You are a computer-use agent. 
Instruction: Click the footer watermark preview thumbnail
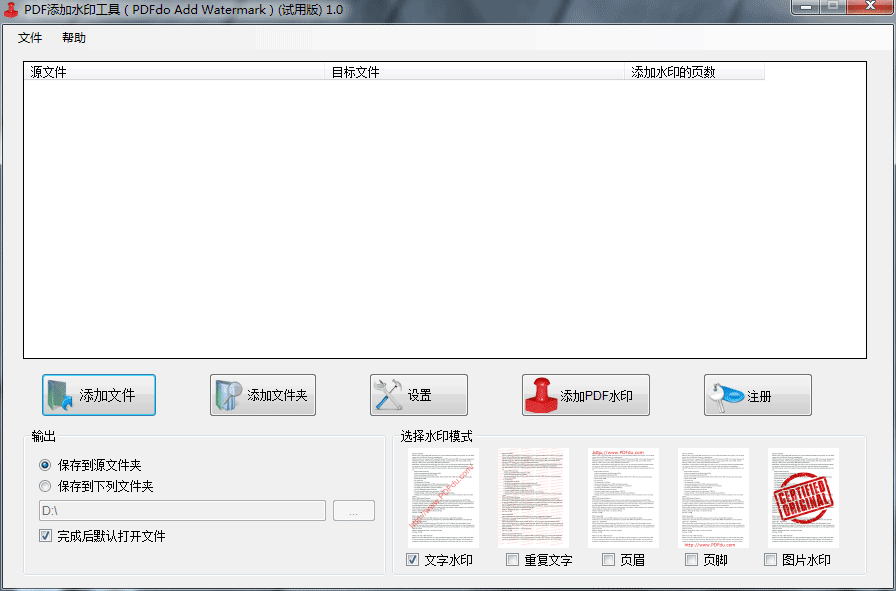click(713, 498)
